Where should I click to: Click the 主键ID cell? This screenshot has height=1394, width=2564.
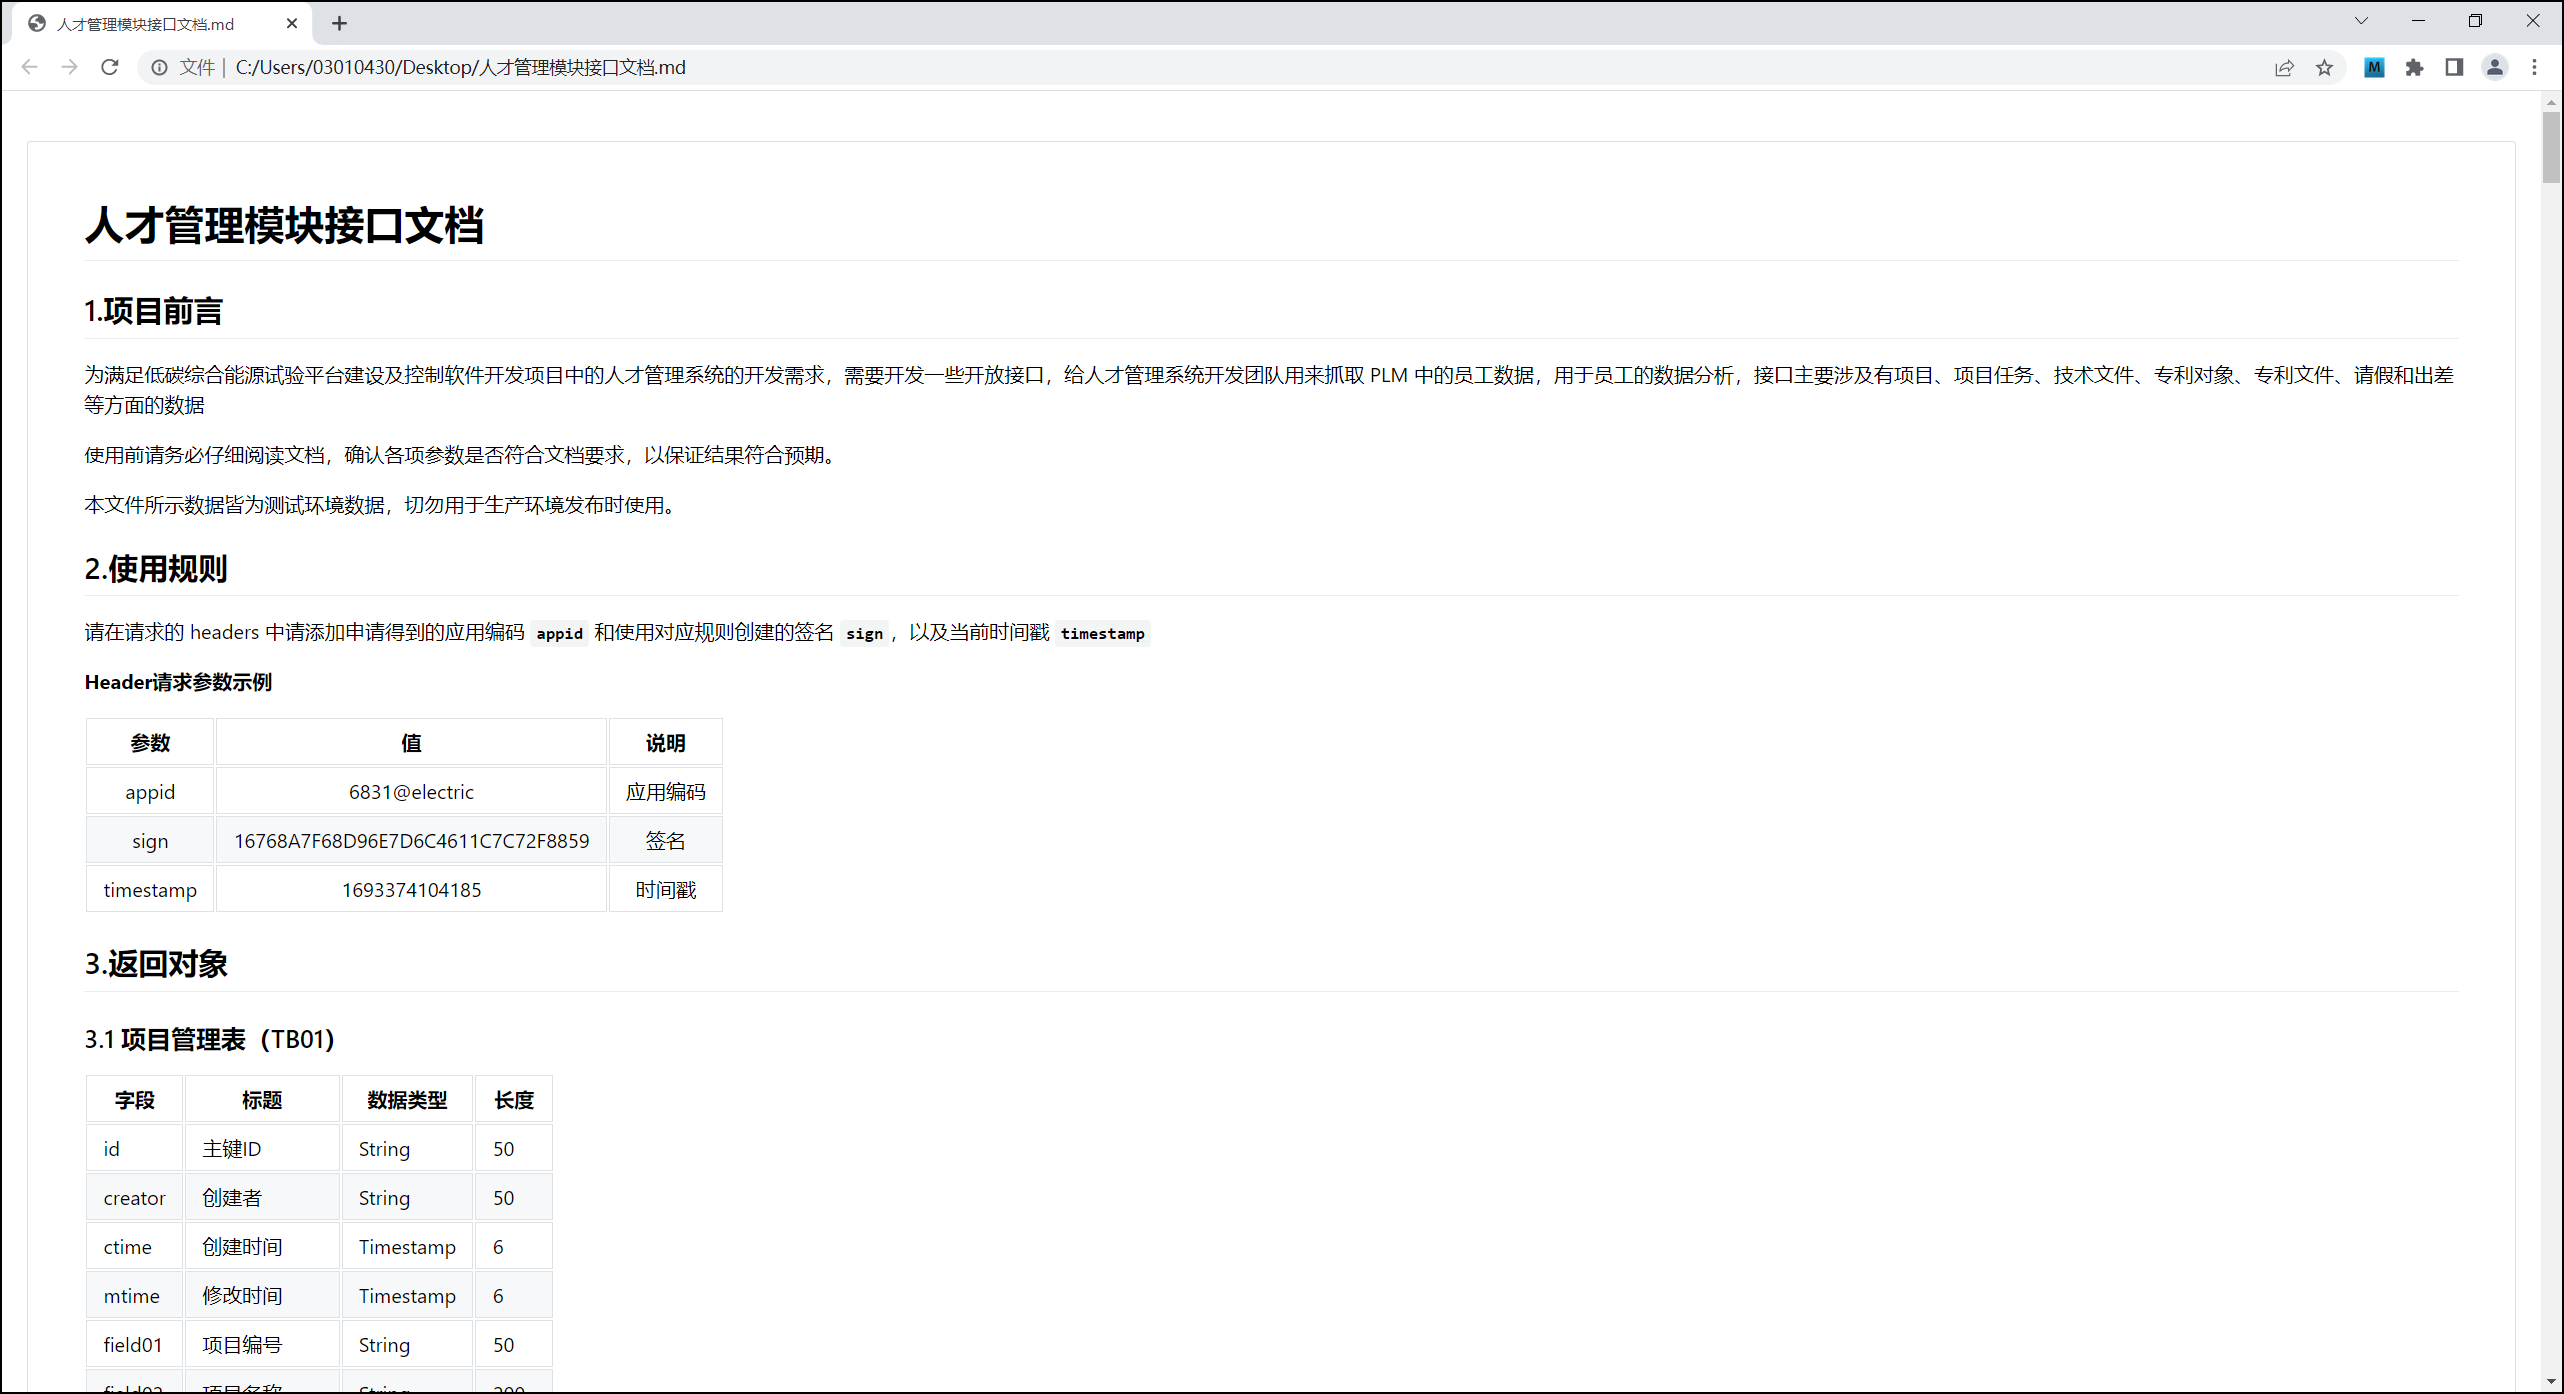(x=262, y=1149)
